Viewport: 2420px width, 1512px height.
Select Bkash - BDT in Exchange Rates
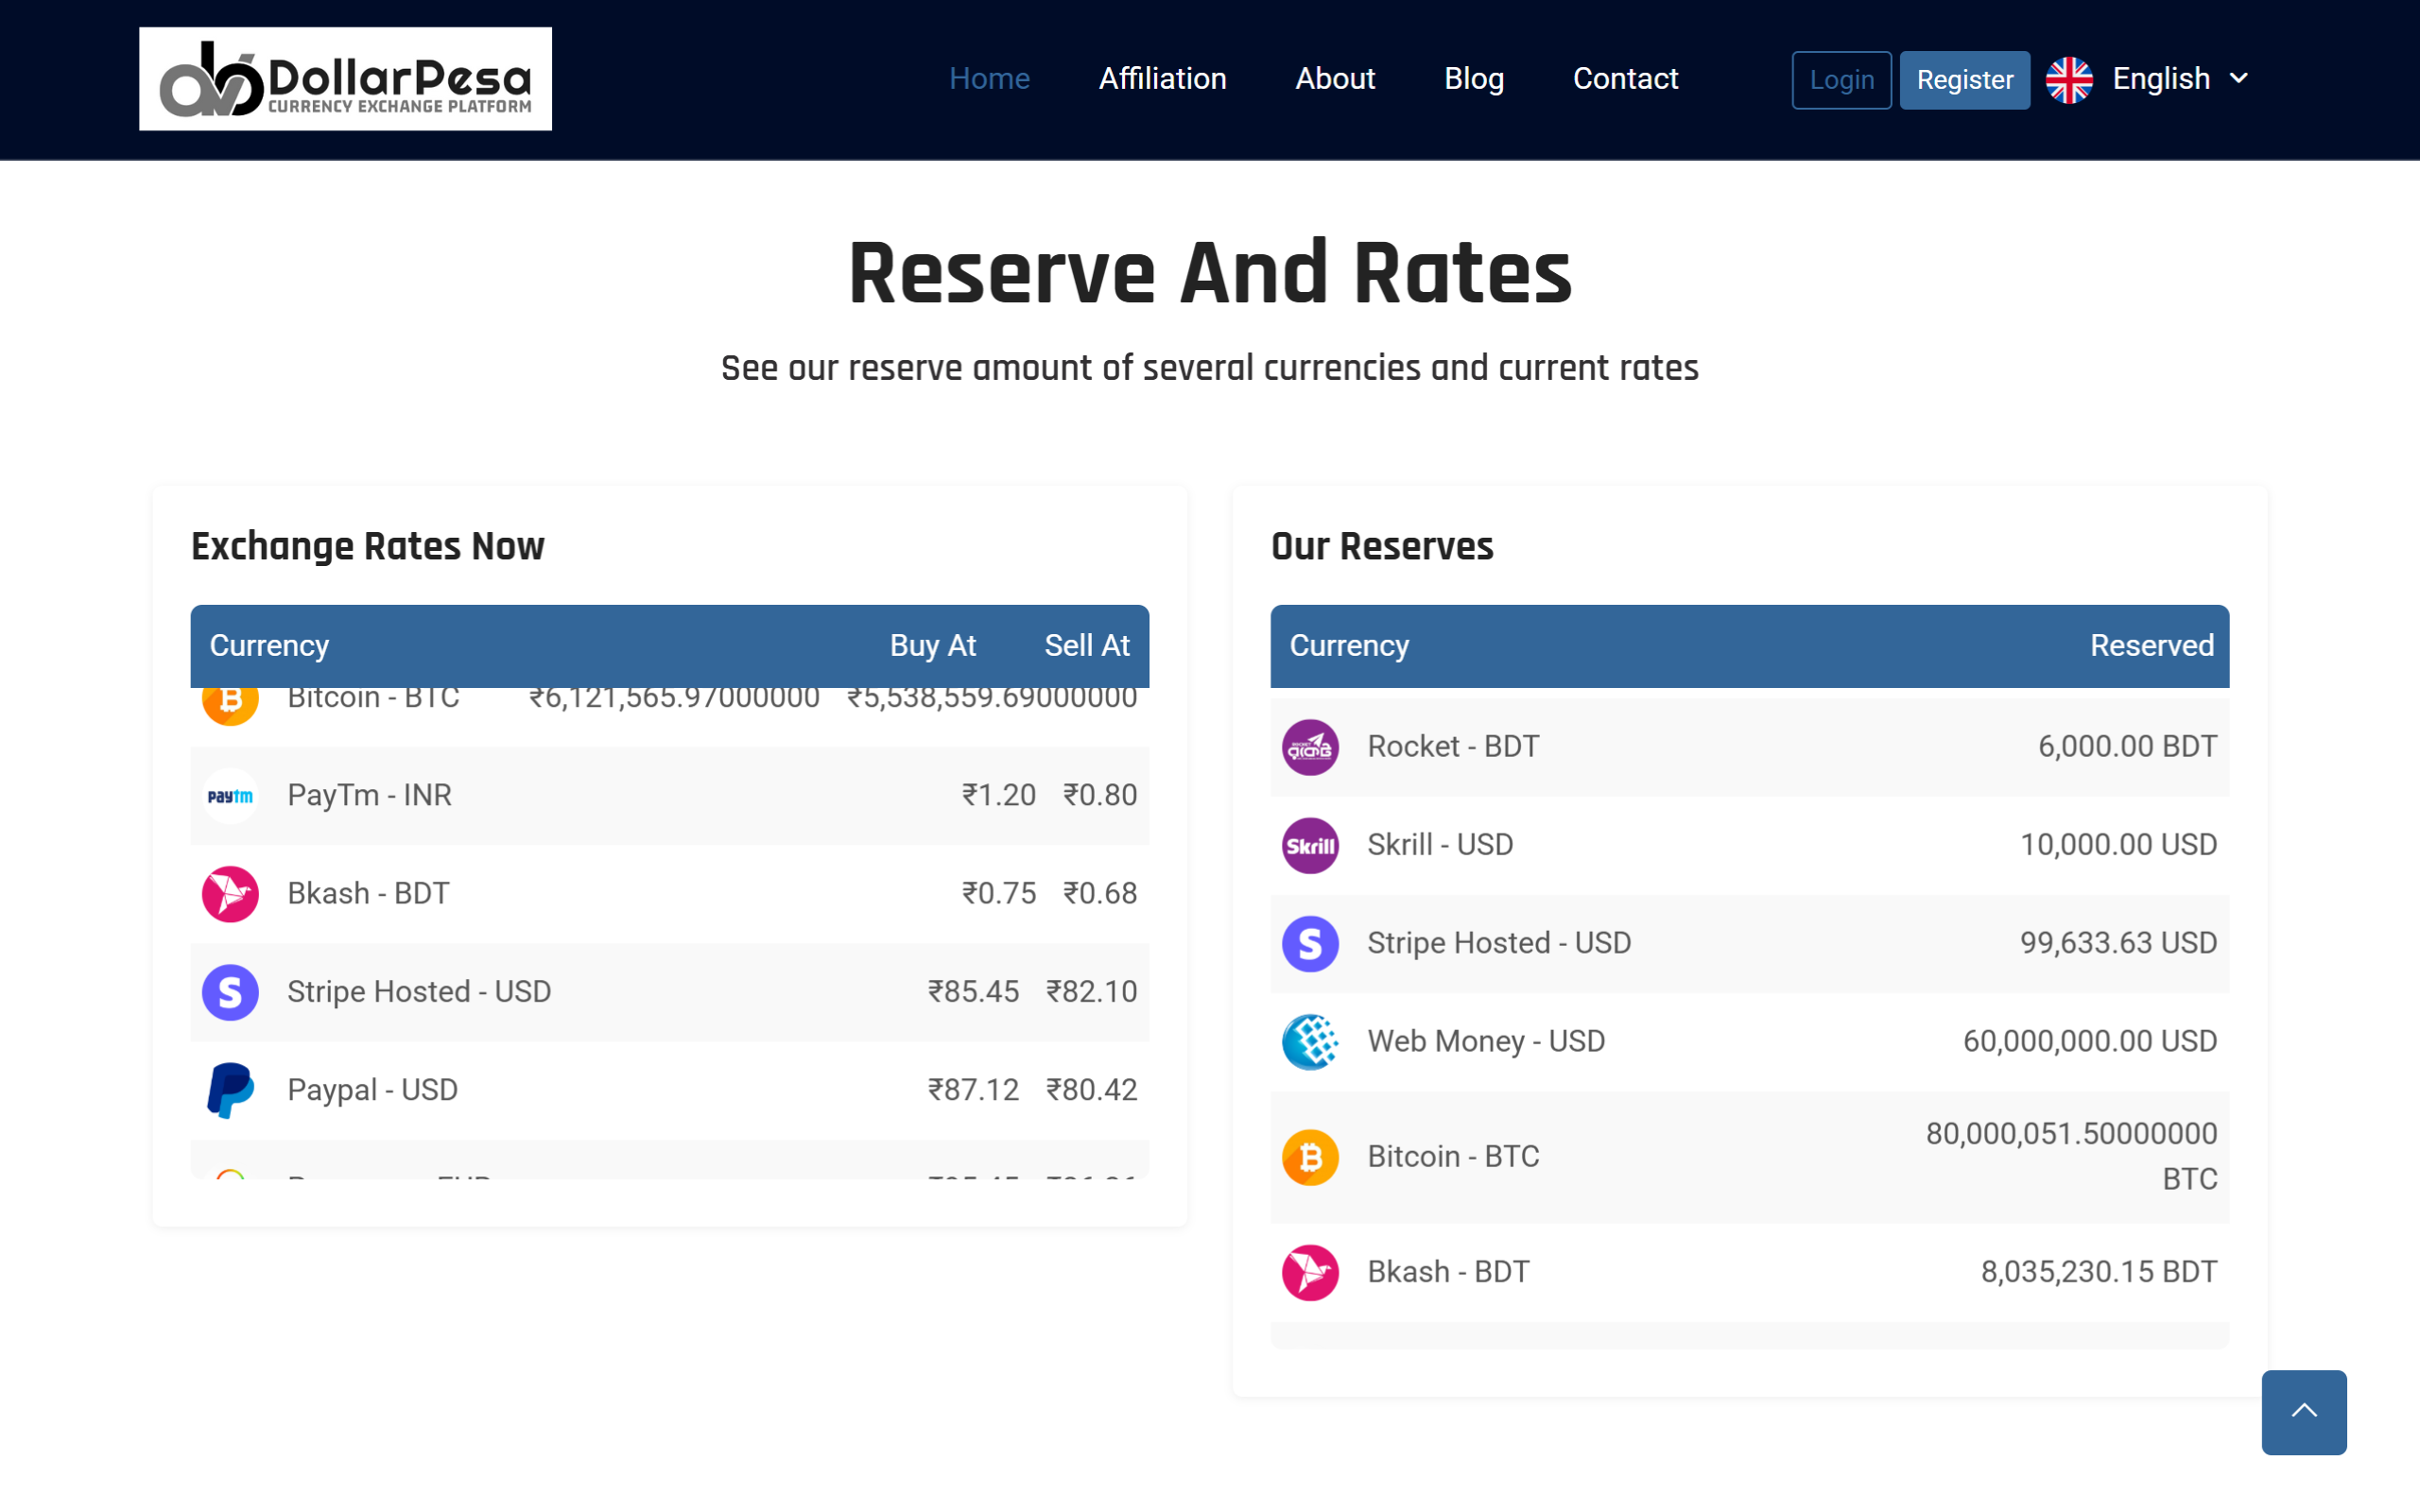point(368,894)
